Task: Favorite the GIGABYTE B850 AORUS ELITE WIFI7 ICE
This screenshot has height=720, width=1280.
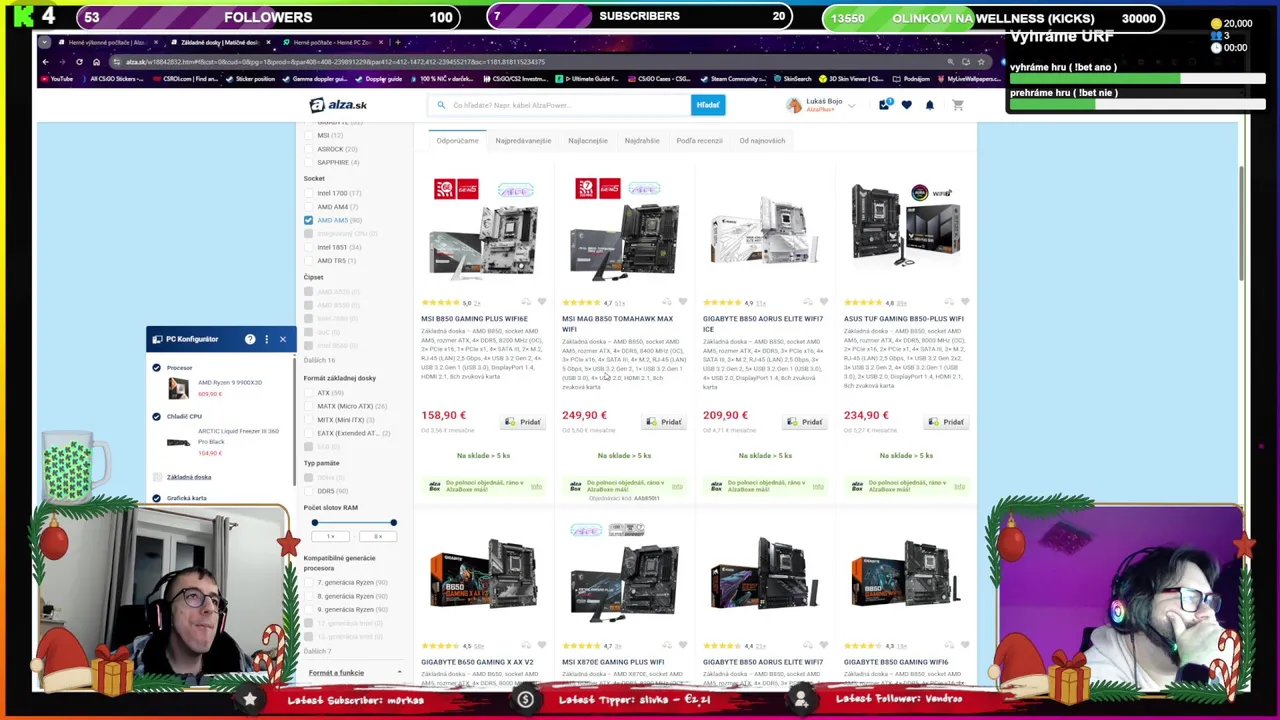Action: (x=824, y=302)
